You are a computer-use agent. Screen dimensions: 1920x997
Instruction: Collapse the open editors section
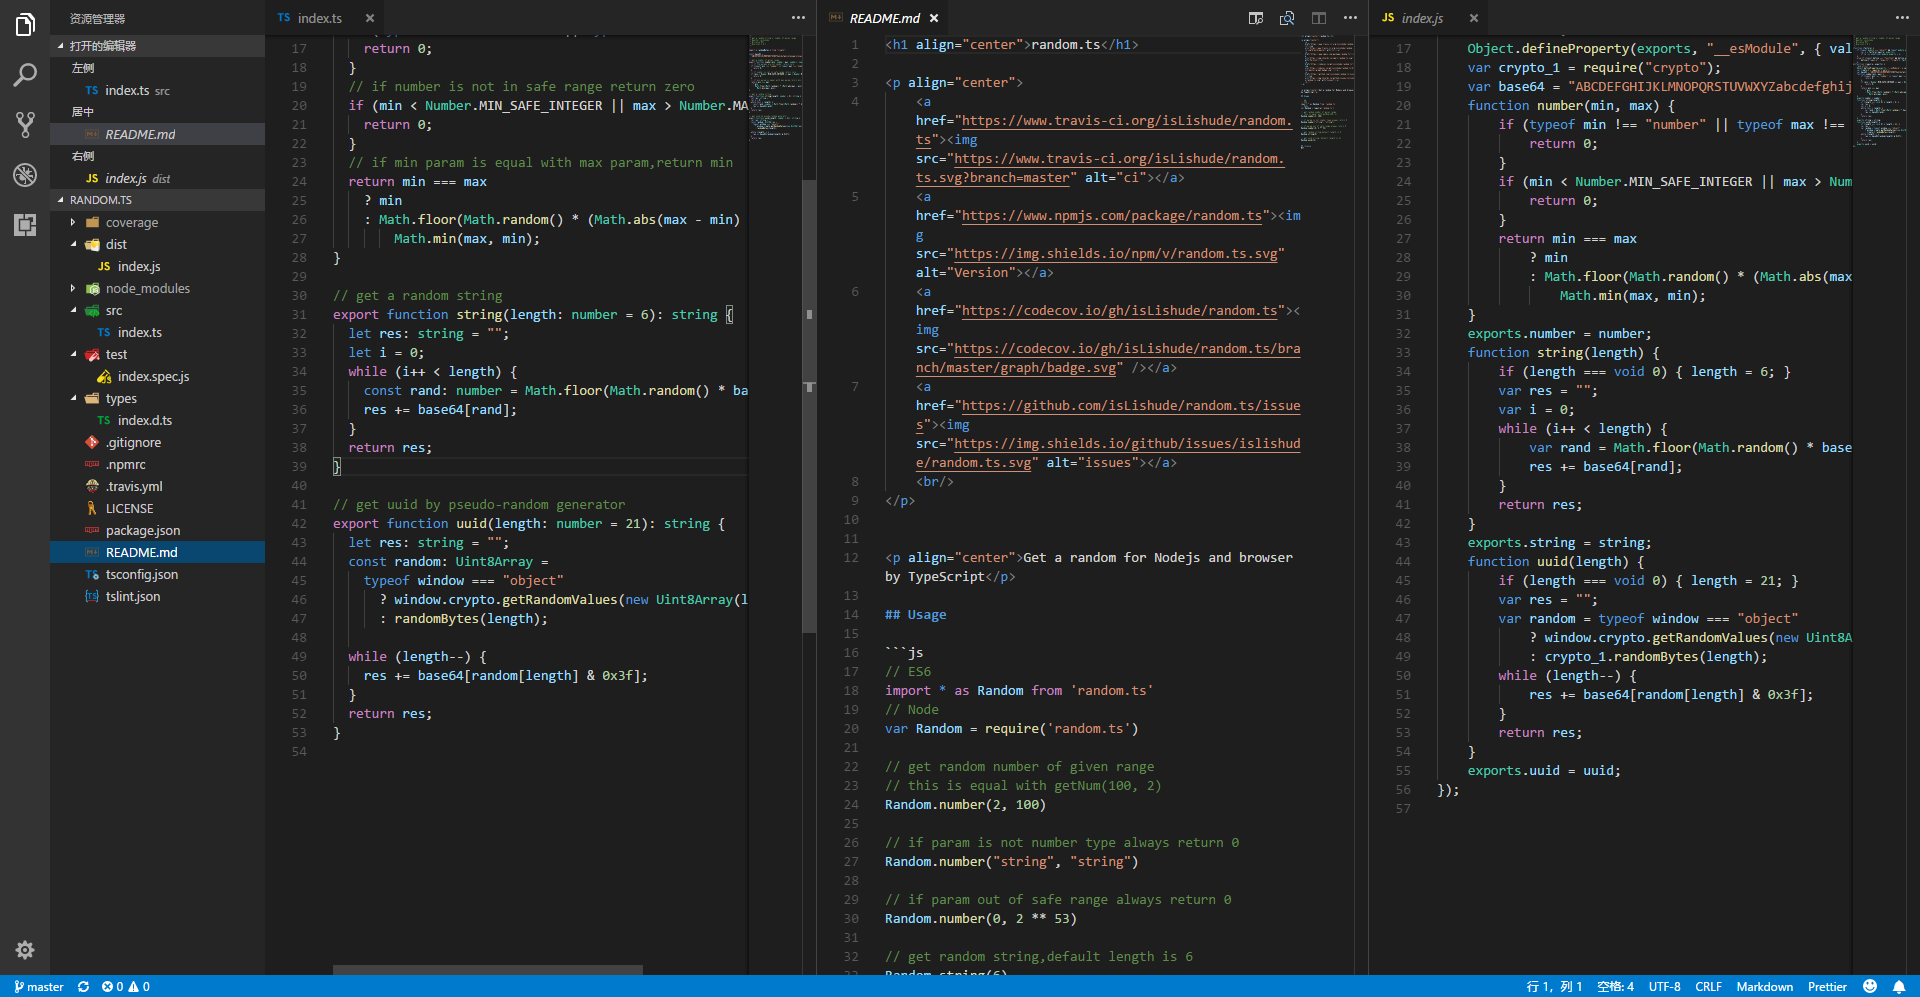(x=157, y=46)
